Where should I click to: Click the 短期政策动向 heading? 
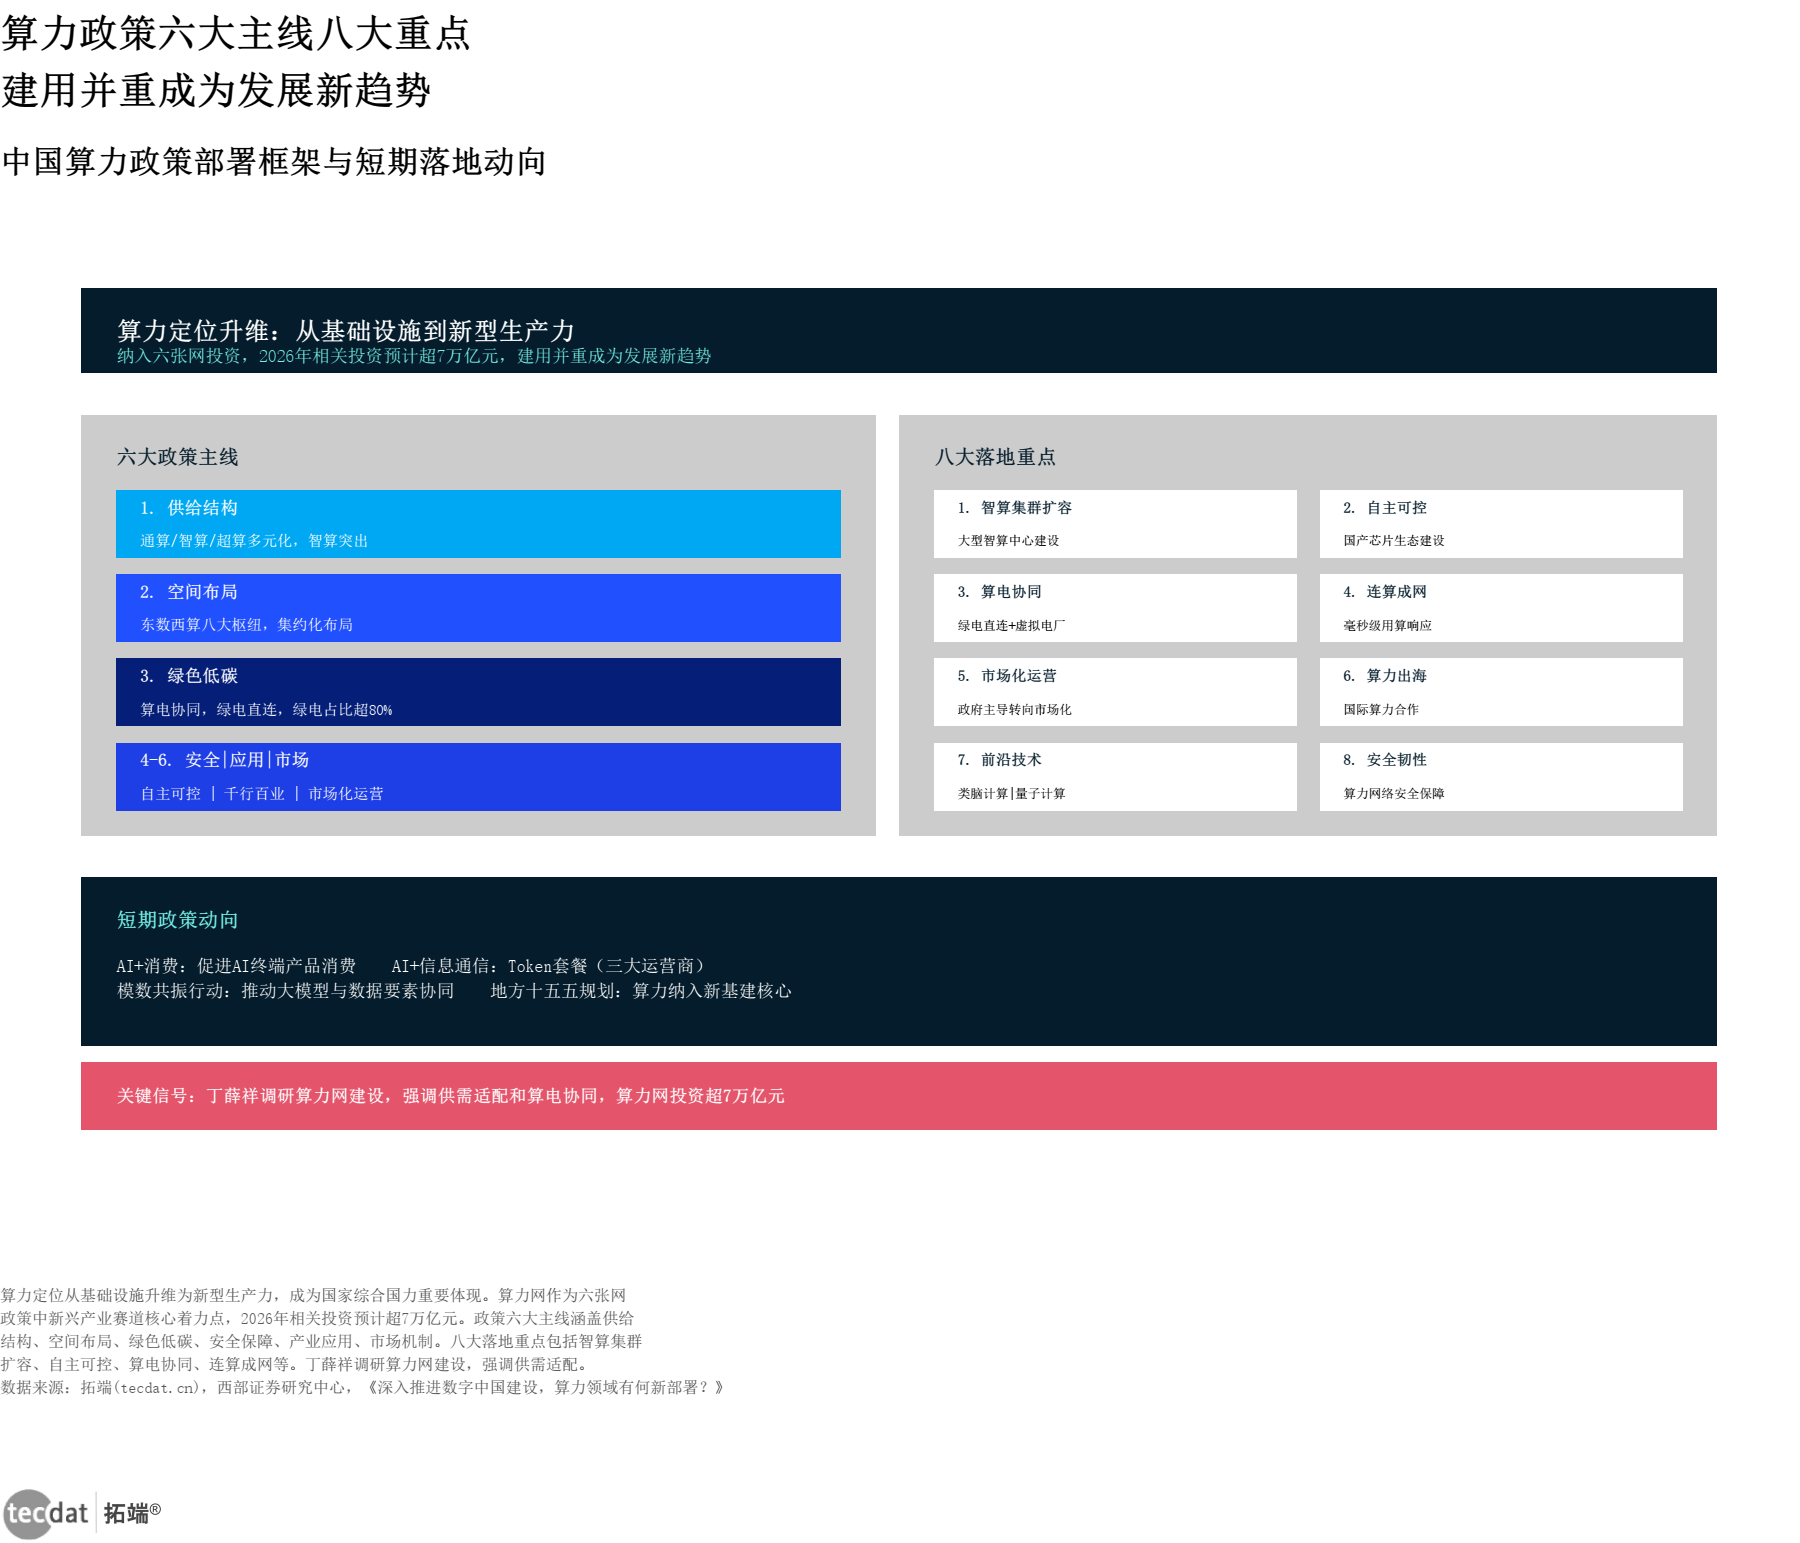click(178, 920)
